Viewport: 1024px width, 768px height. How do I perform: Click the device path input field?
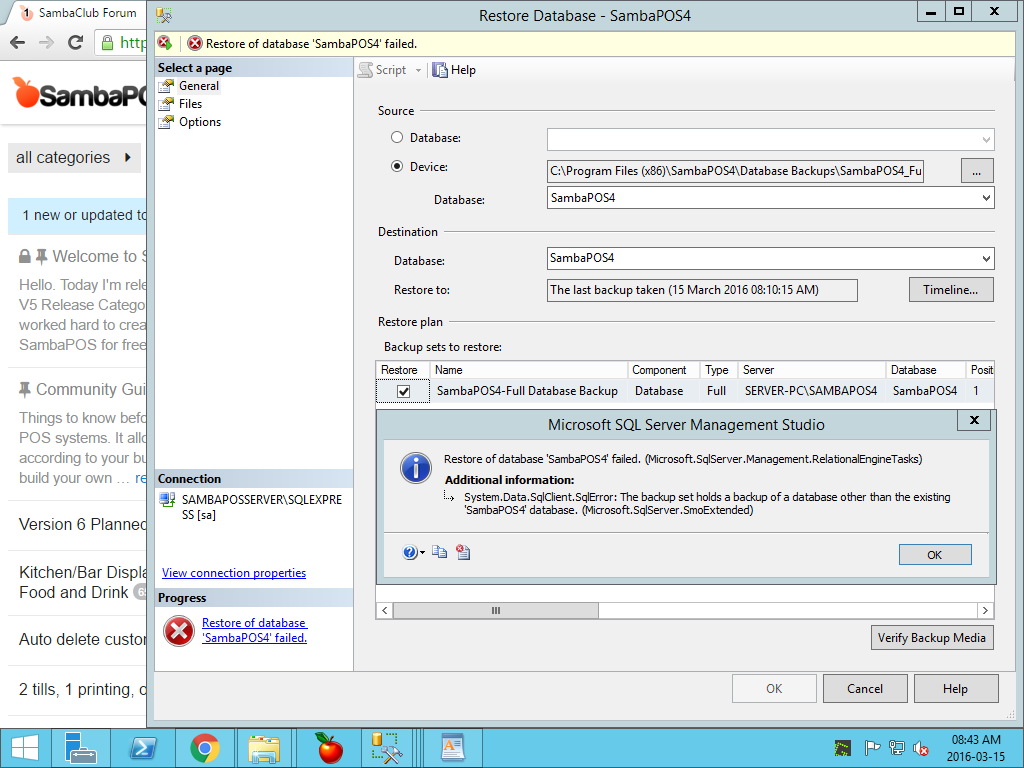click(x=735, y=171)
